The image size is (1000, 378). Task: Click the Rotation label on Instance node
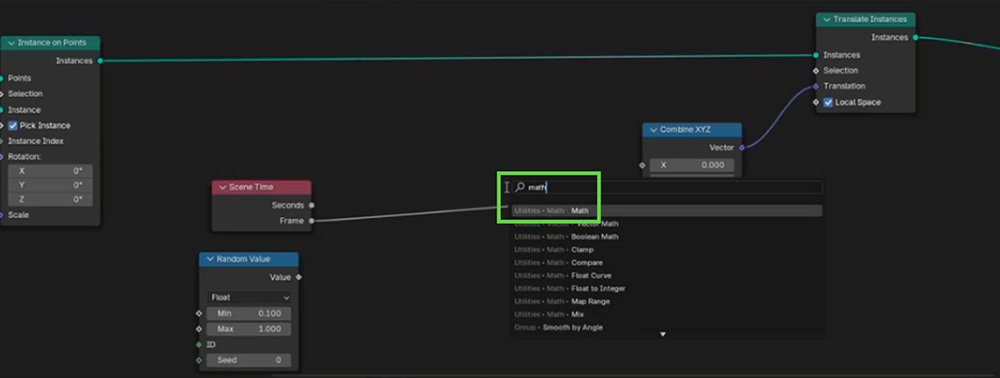pos(24,156)
